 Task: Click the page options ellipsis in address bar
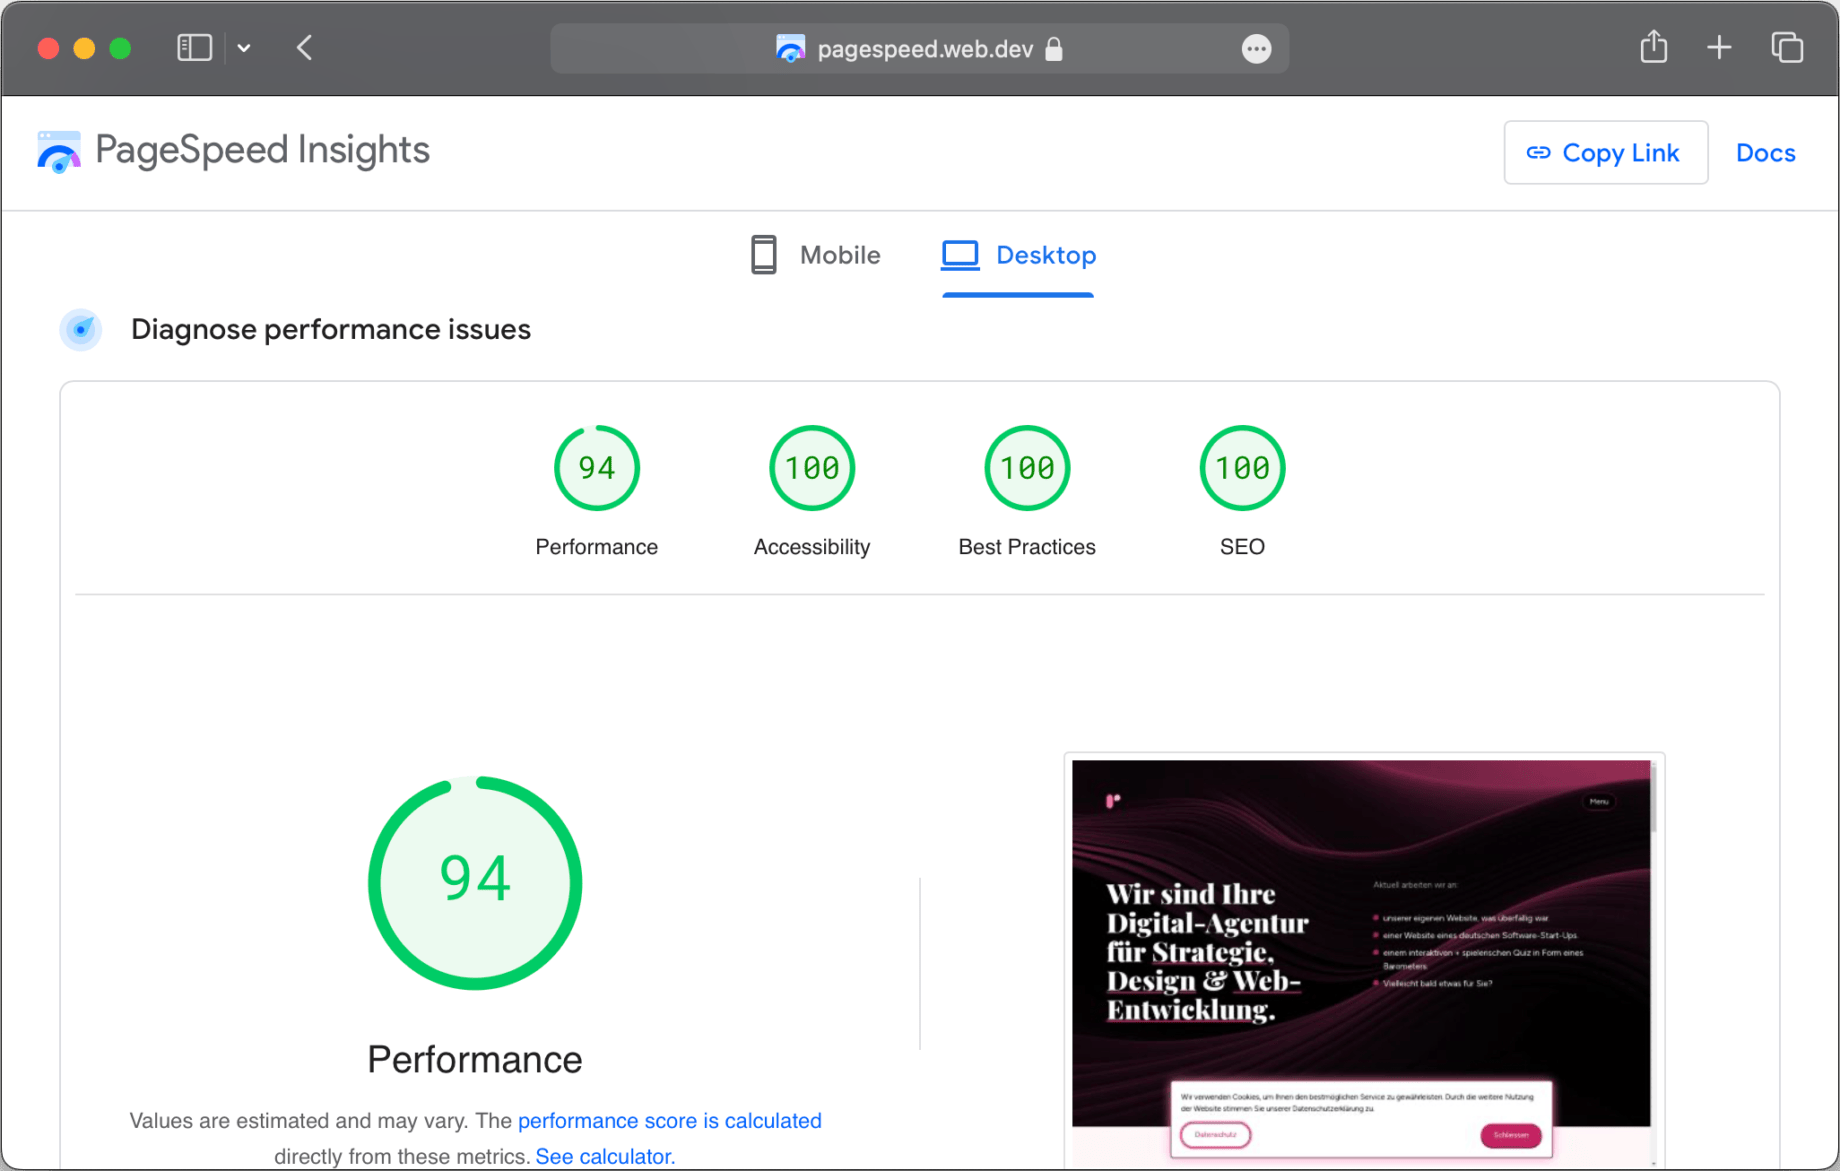1256,49
